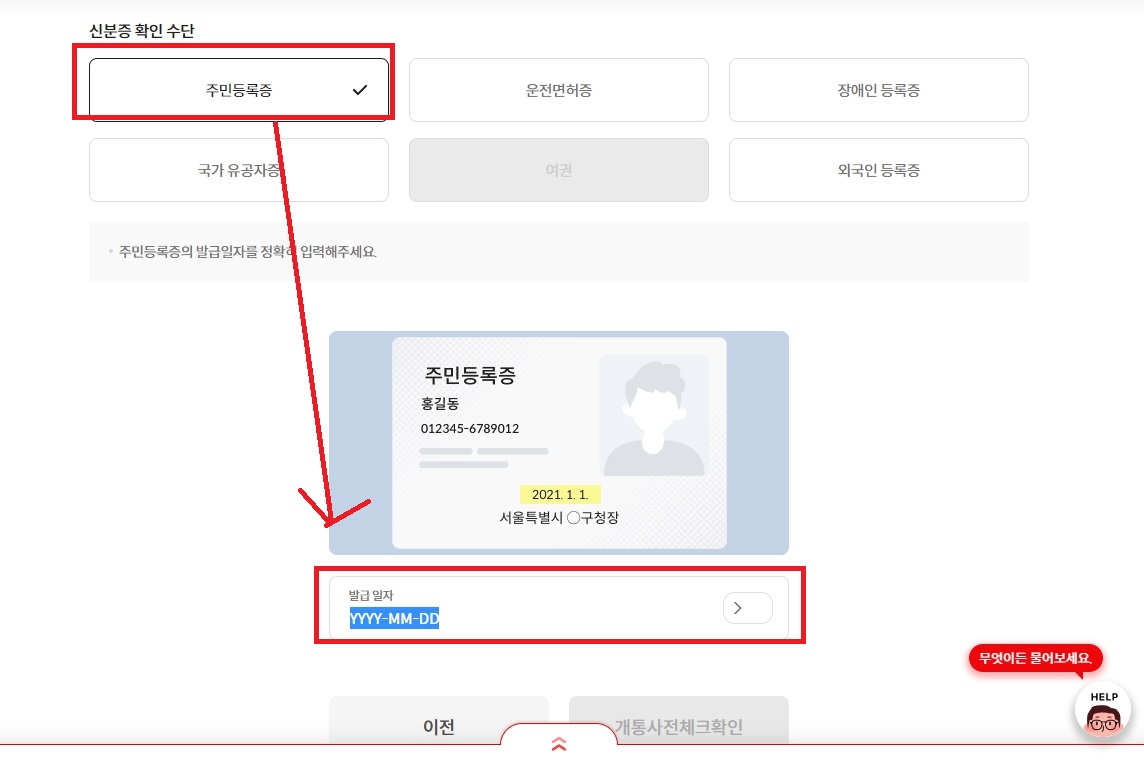
Task: Select the 장애인 등록증 option
Action: coord(878,90)
